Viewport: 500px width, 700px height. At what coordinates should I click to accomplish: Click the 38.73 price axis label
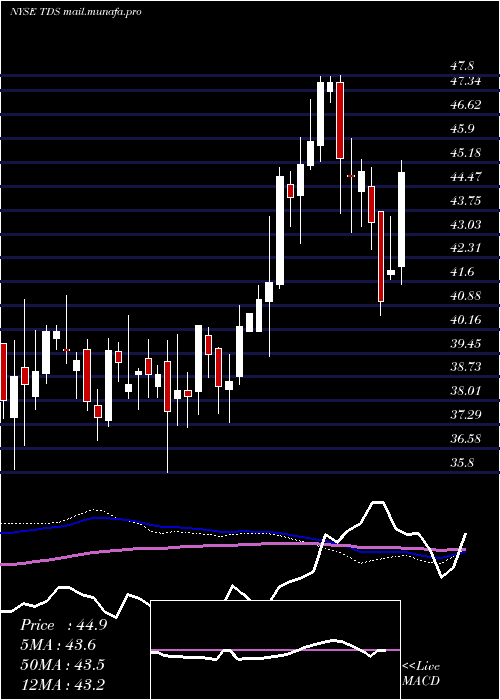(x=465, y=367)
